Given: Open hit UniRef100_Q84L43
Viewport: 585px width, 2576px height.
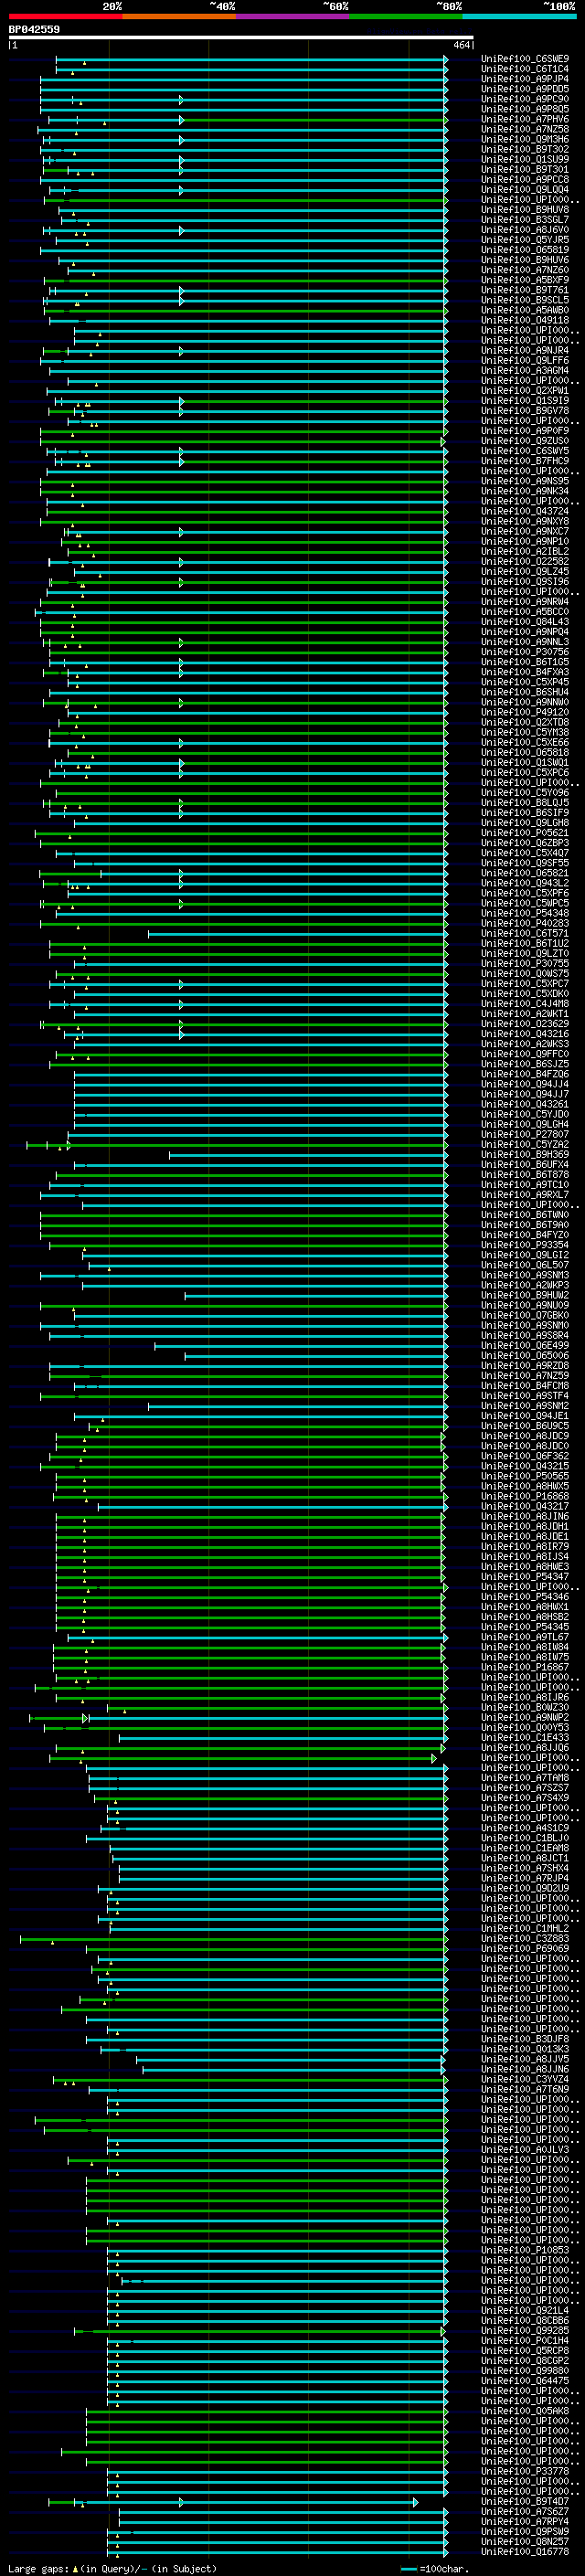Looking at the screenshot, I should pos(525,622).
